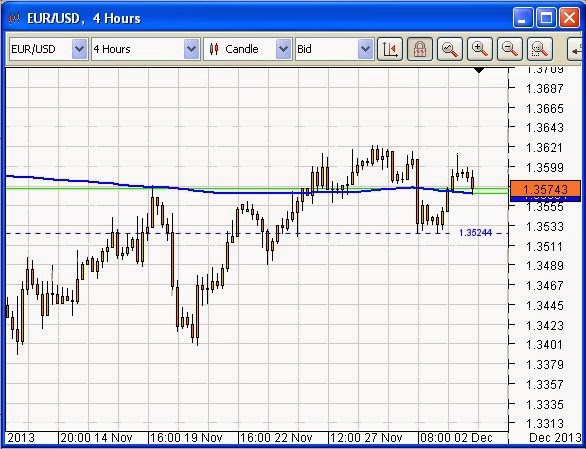Click the black triangle marker atop chart

(479, 70)
